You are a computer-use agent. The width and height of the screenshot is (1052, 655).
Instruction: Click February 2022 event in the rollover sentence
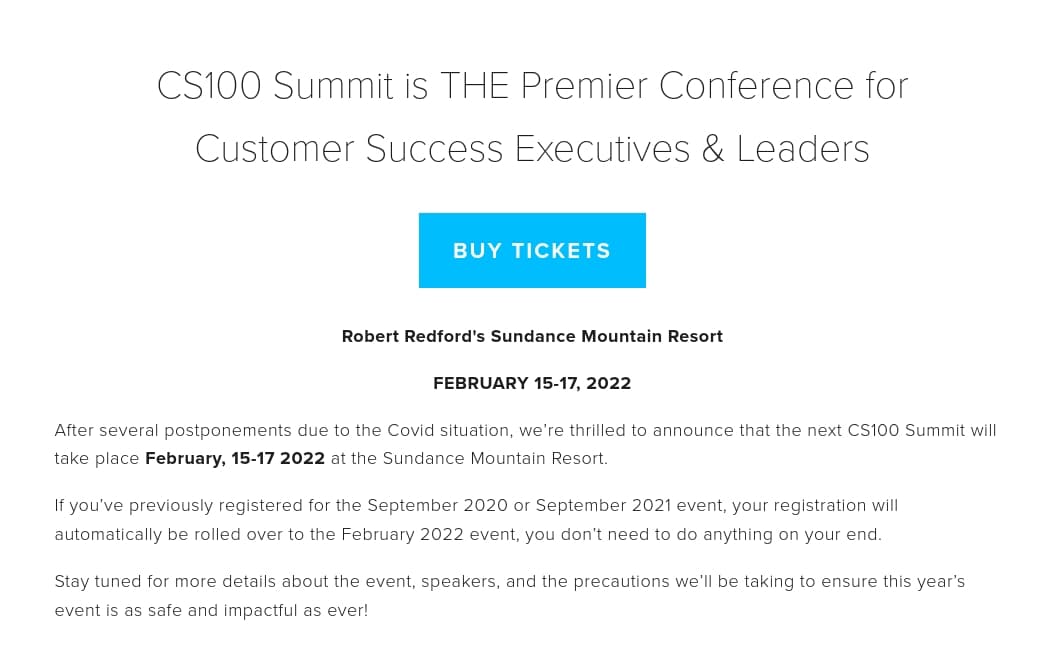(429, 534)
